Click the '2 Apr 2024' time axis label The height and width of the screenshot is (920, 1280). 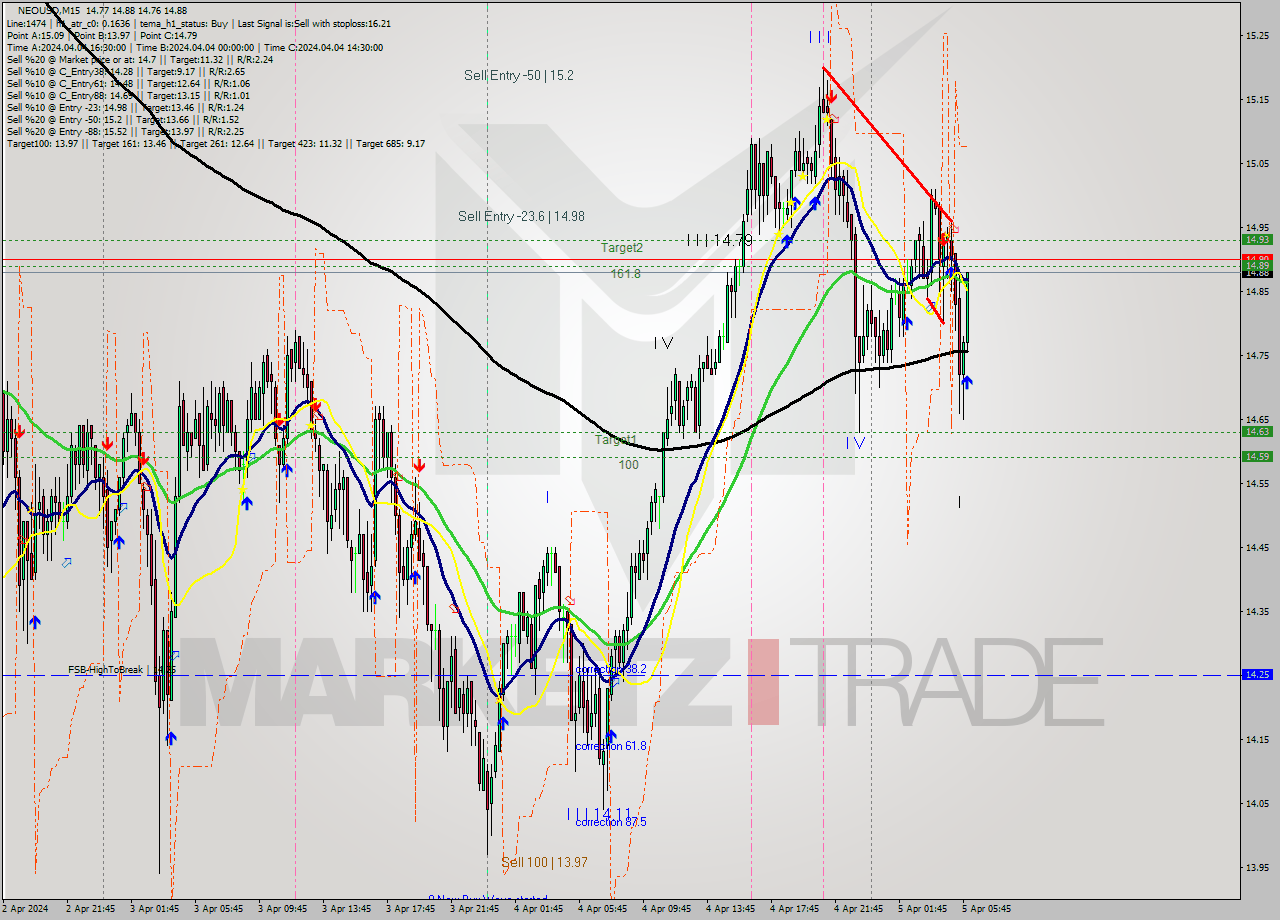coord(25,909)
